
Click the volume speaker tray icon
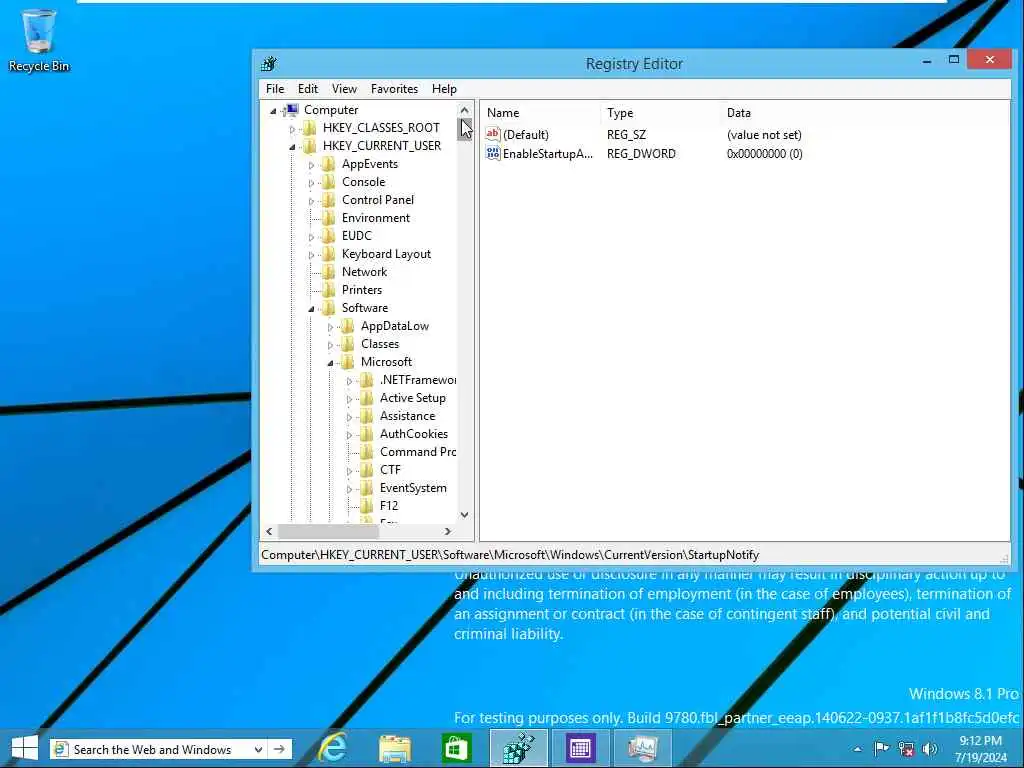coord(929,749)
